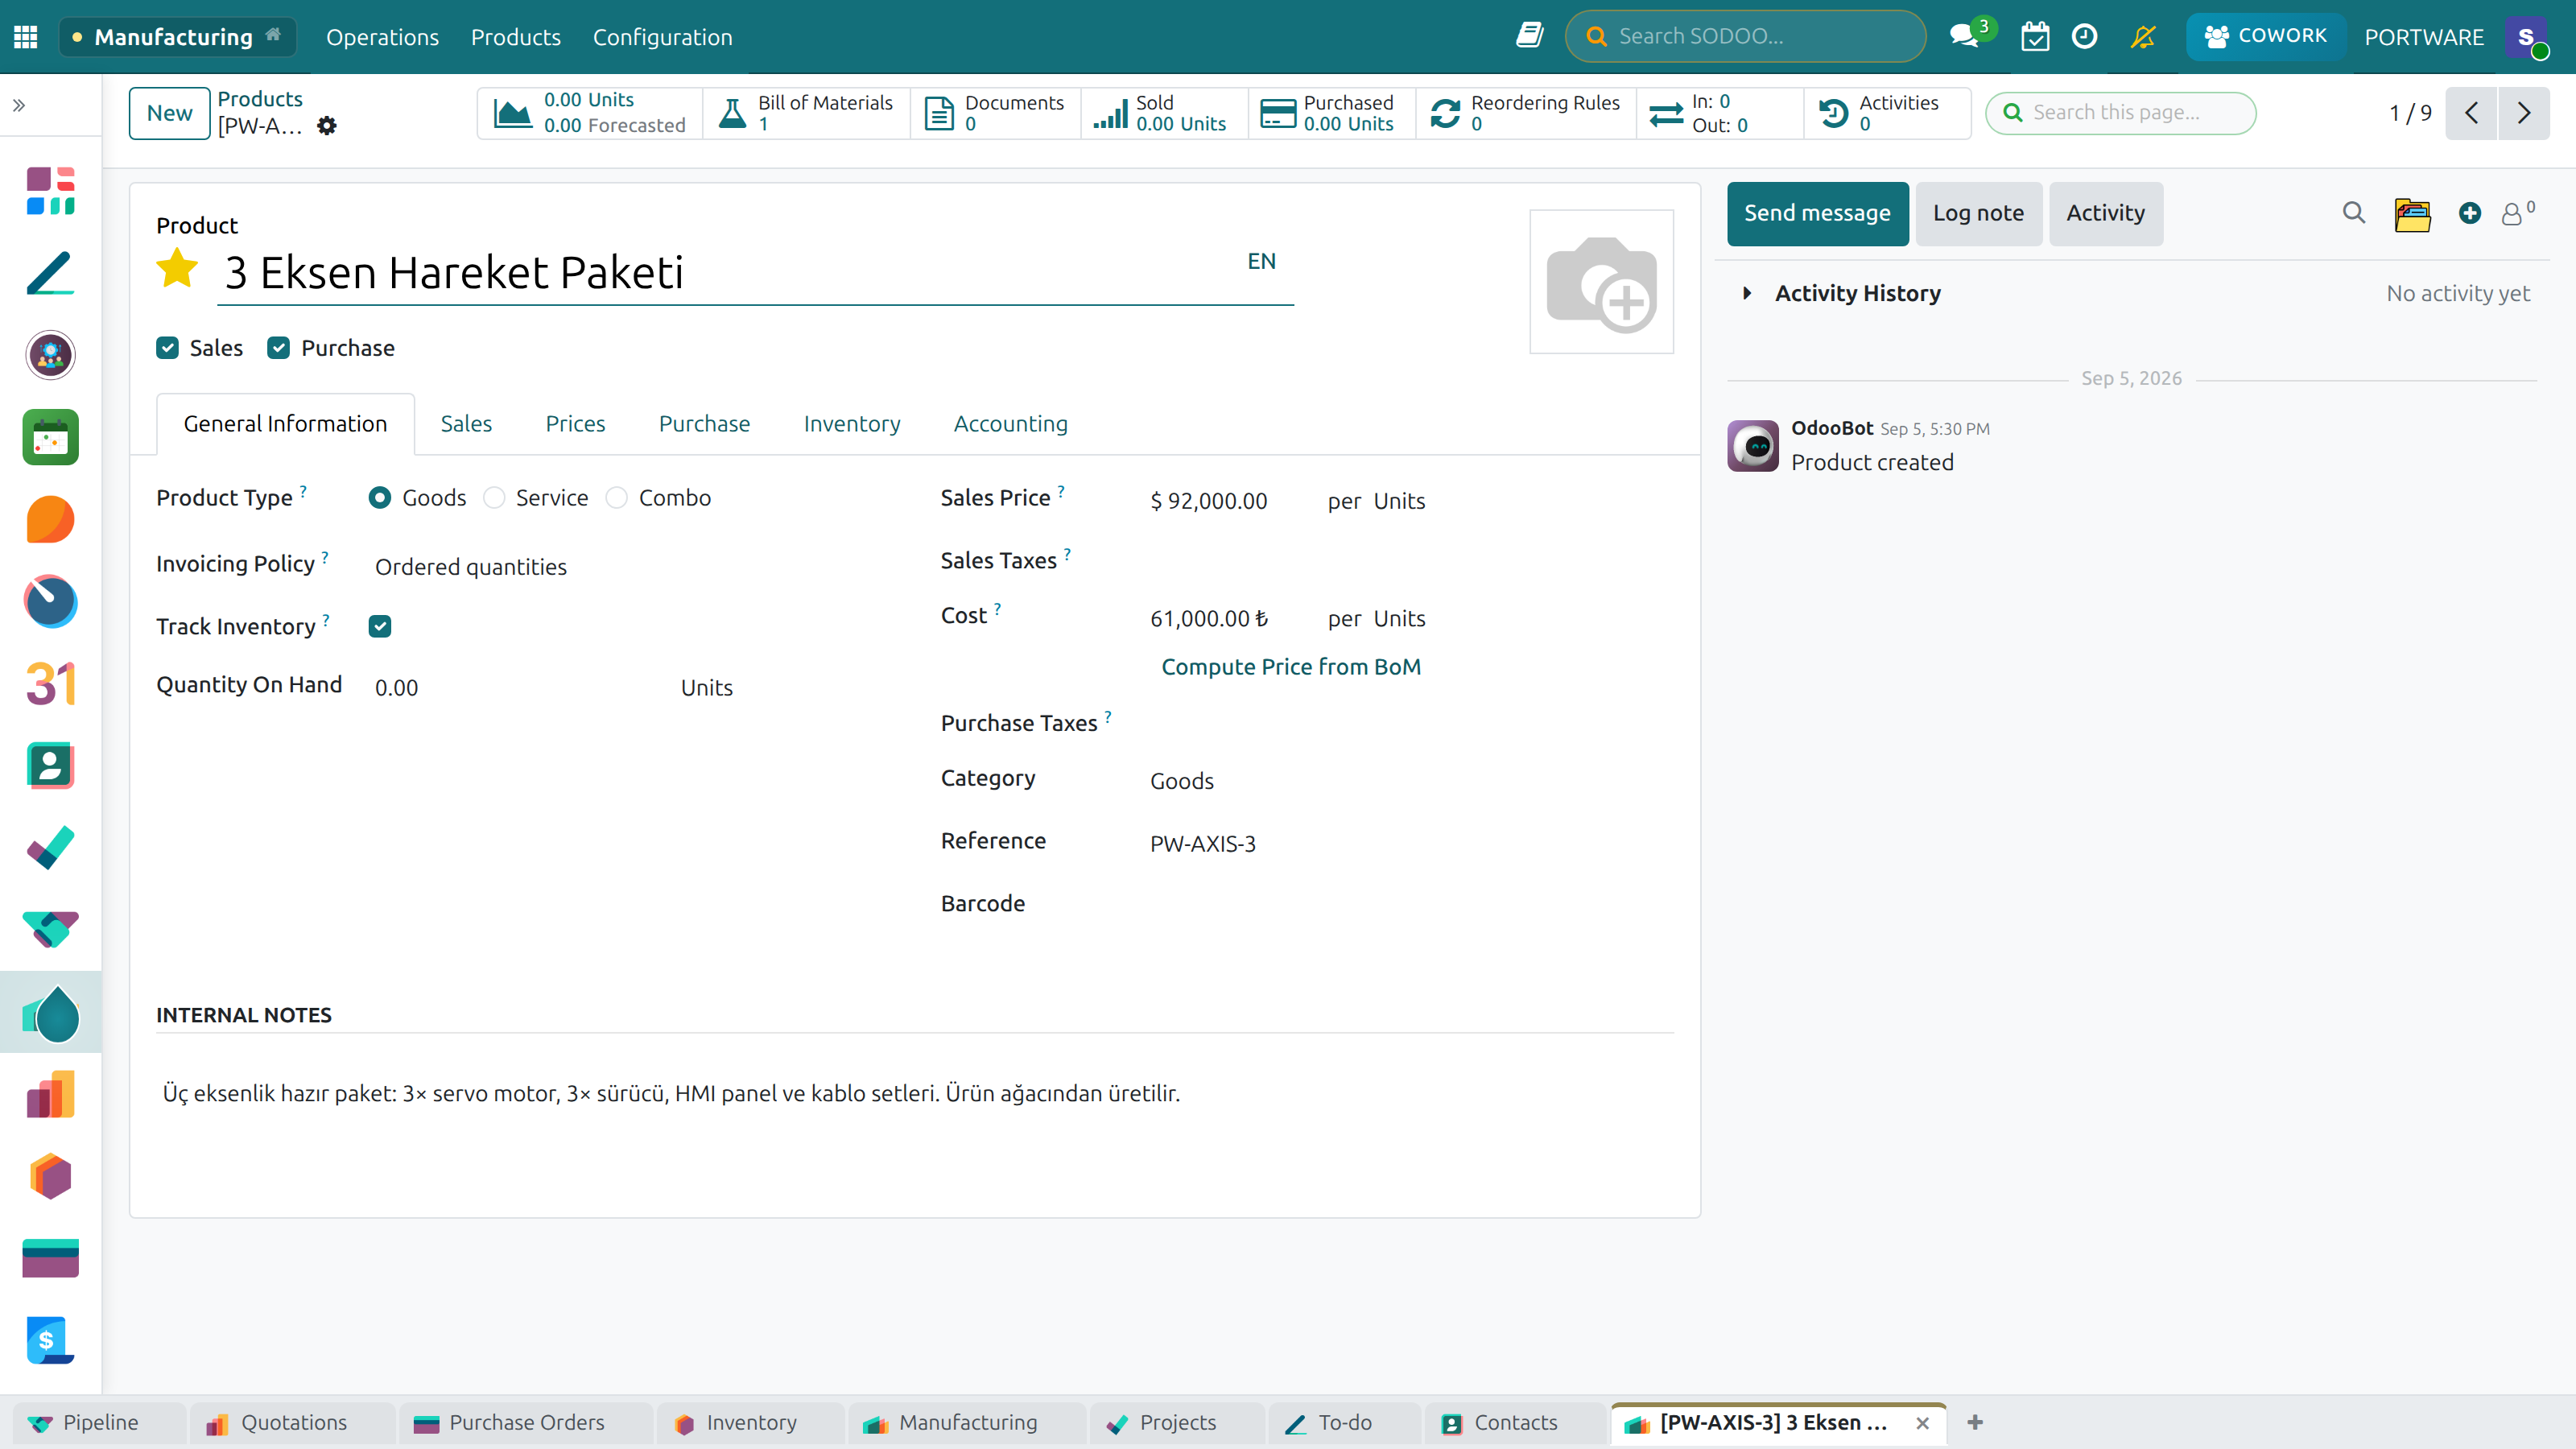This screenshot has width=2576, height=1449.
Task: Open the Inventory box app in sidebar
Action: pyautogui.click(x=50, y=1177)
